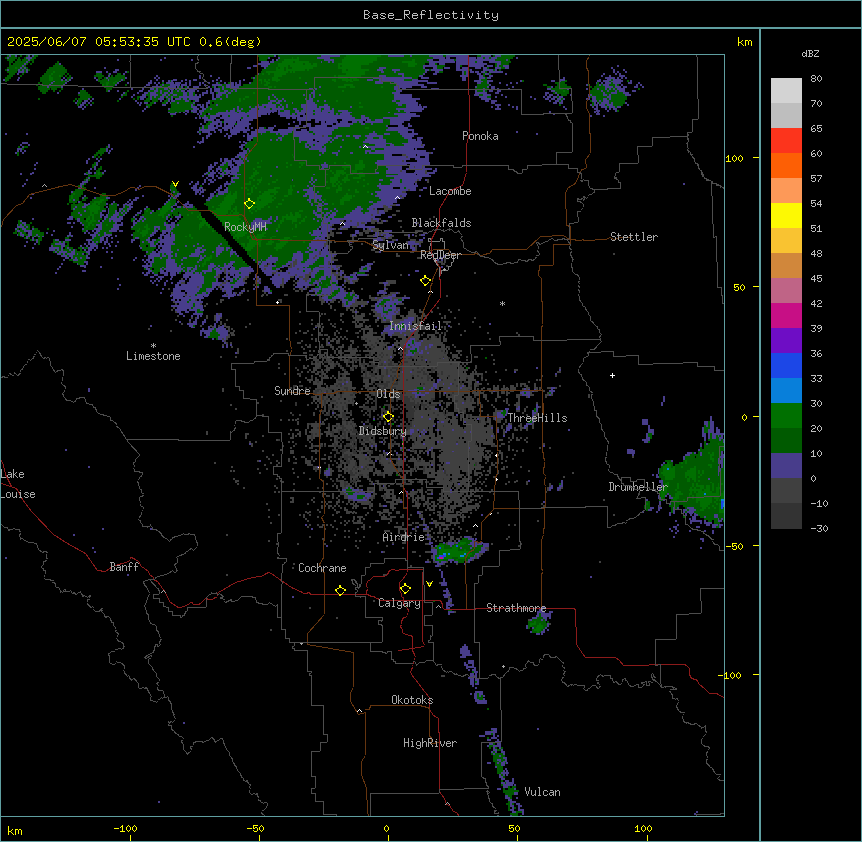Click the -30 value on dBZ legend
Image resolution: width=862 pixels, height=842 pixels.
819,528
